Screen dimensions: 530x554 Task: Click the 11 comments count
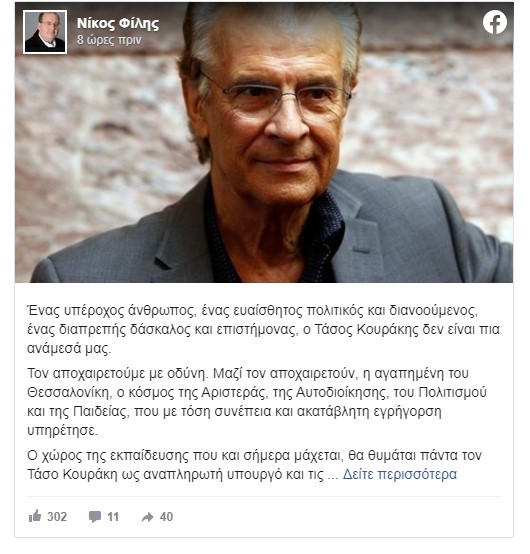113,517
